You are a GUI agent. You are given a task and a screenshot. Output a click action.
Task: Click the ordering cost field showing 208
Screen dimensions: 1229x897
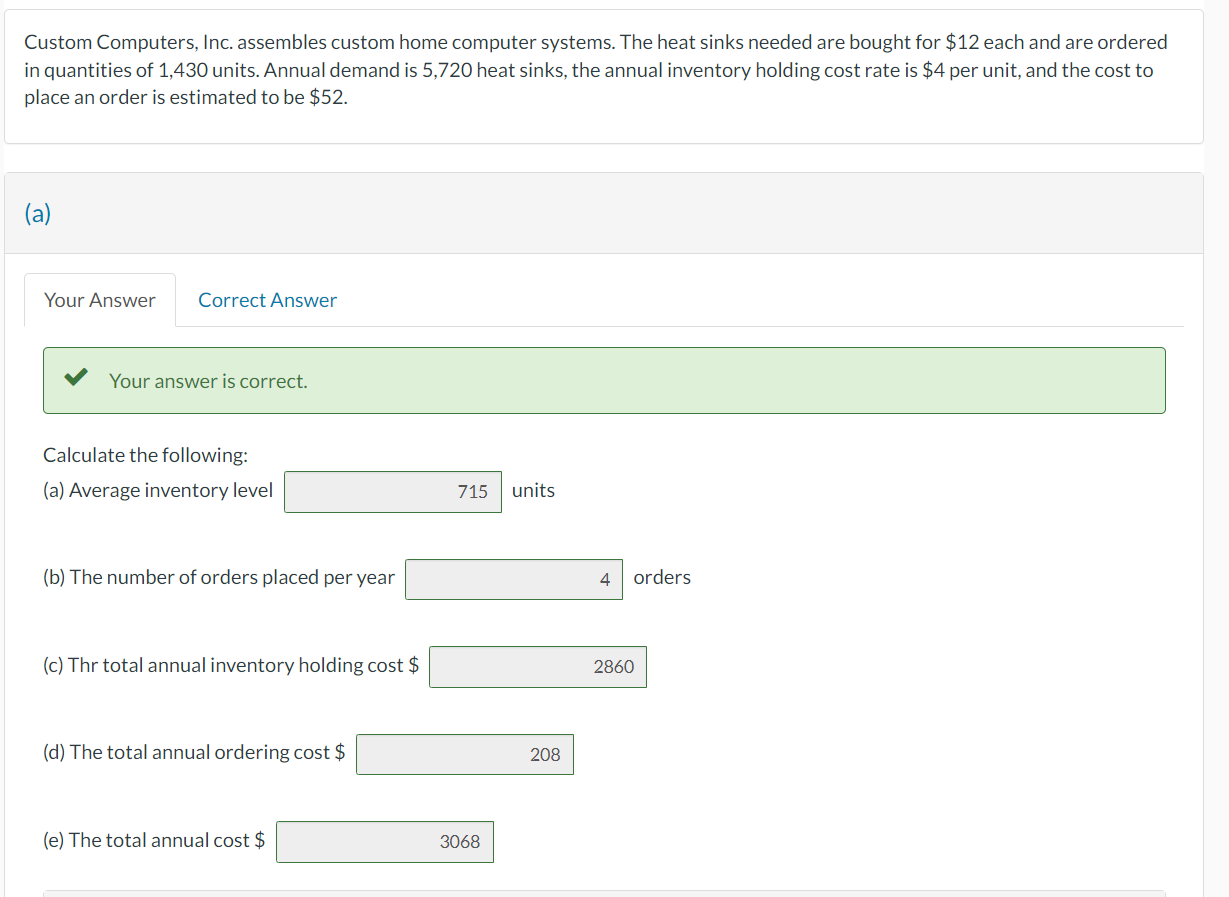465,754
